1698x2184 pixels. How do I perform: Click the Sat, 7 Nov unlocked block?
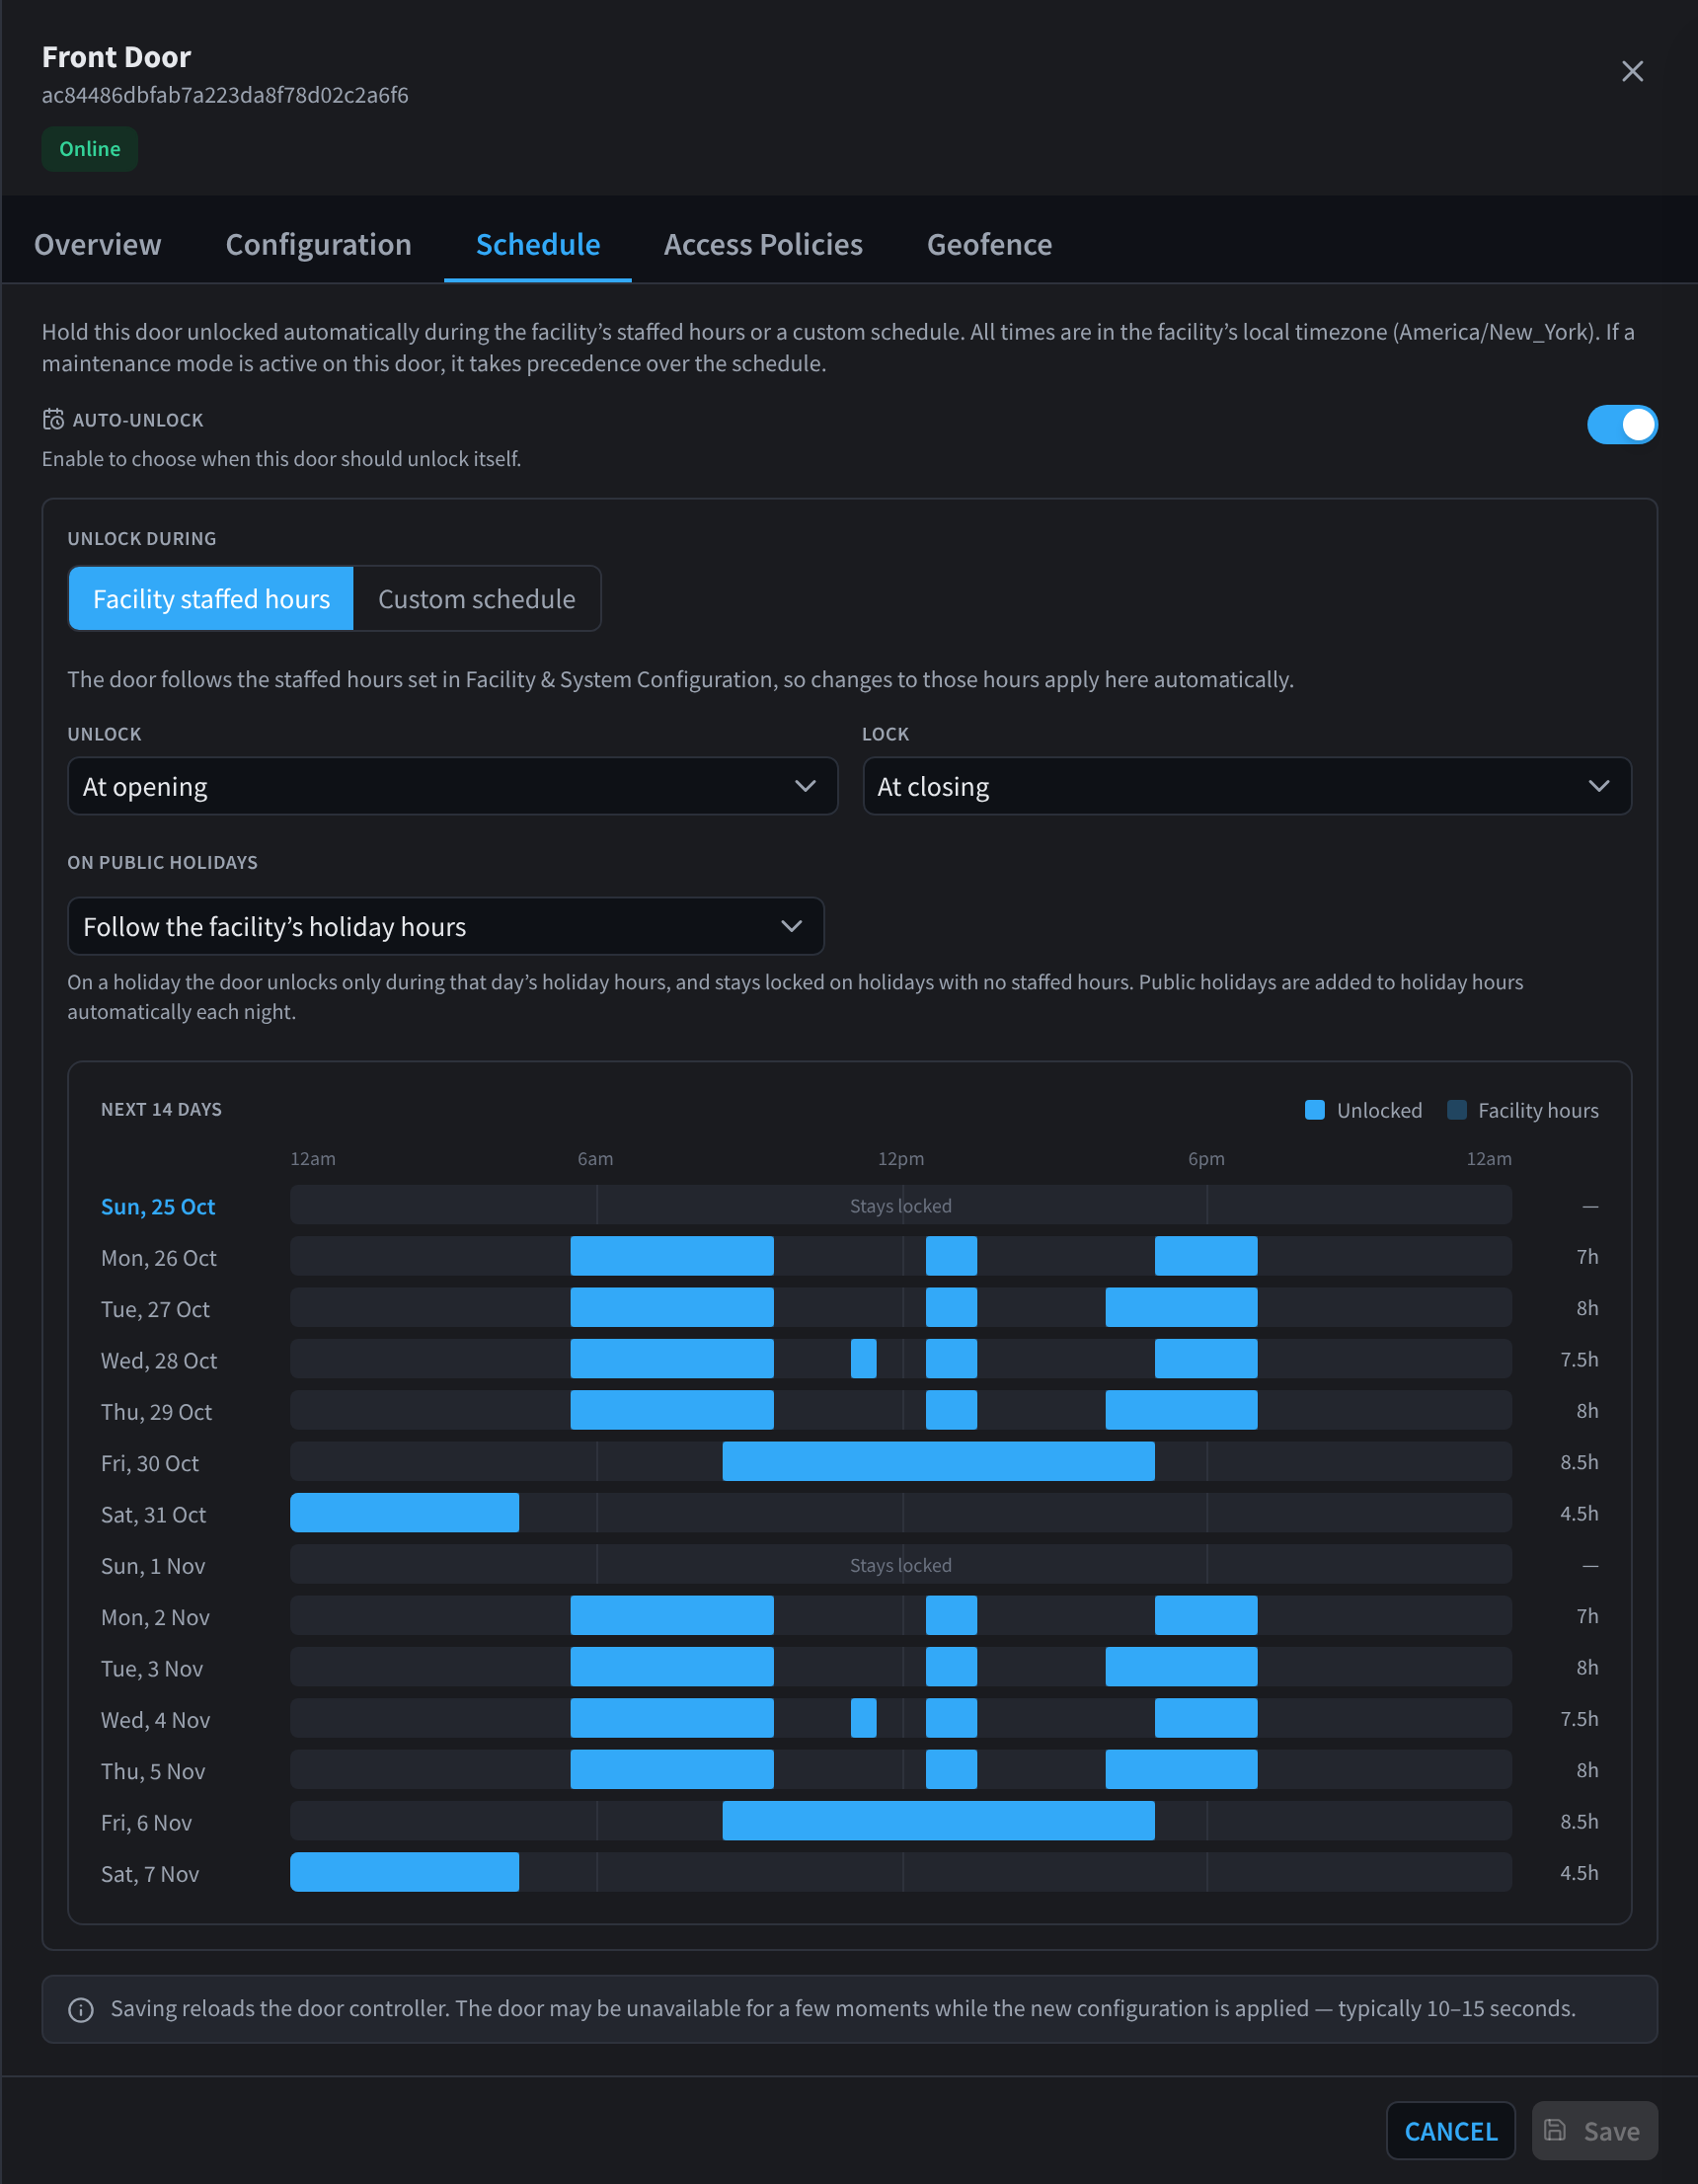coord(404,1872)
